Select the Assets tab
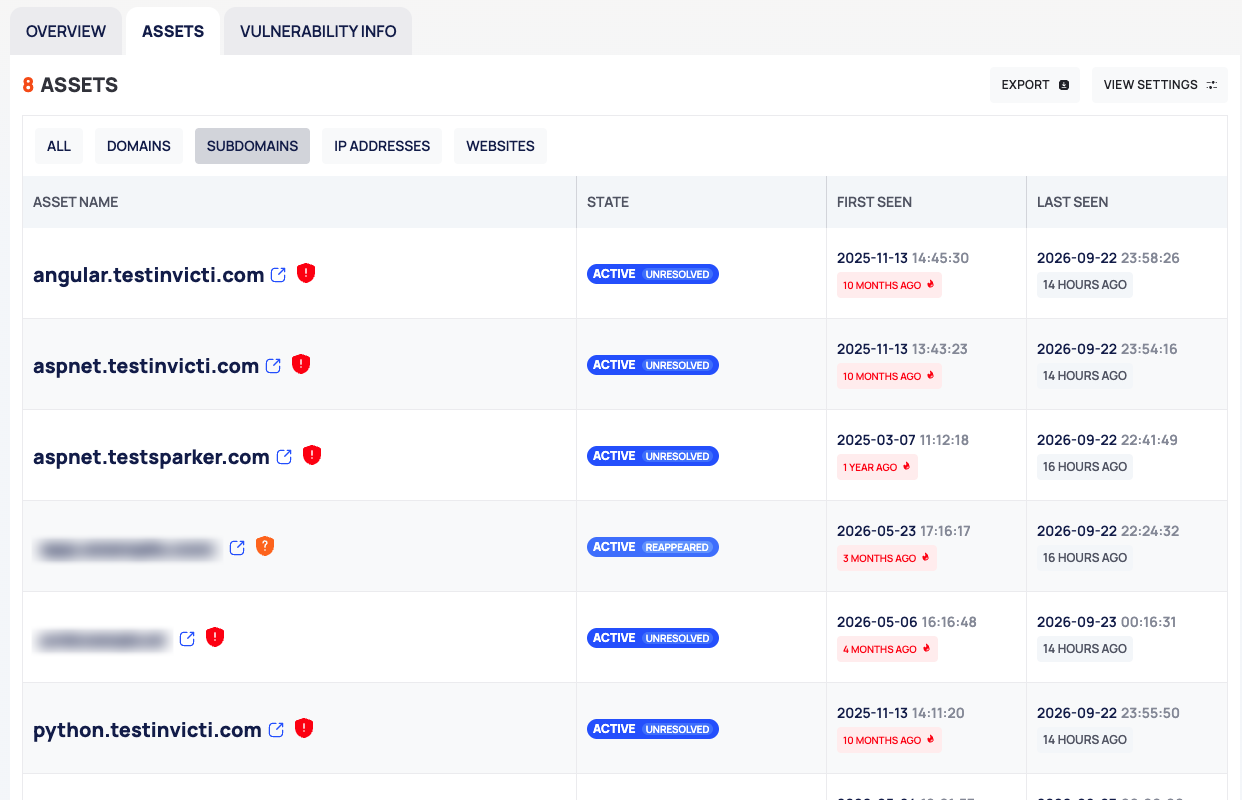Screen dimensions: 1242x800 coord(173,32)
